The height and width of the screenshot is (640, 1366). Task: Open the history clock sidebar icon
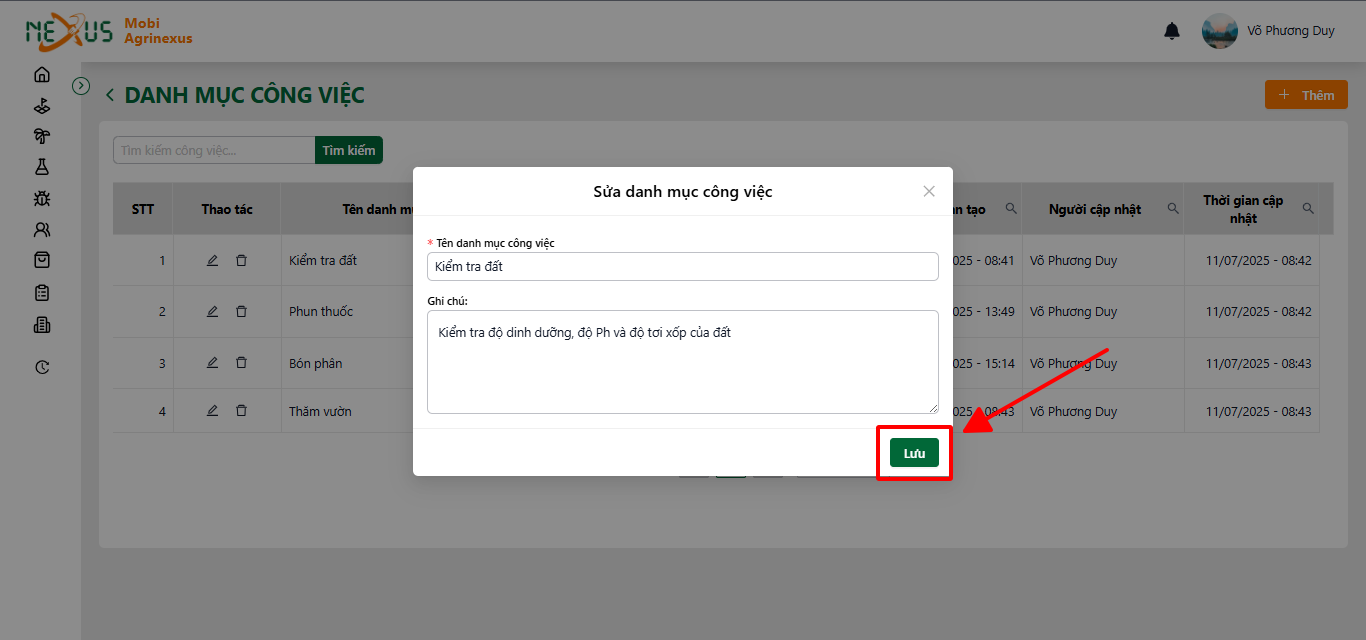click(x=41, y=367)
